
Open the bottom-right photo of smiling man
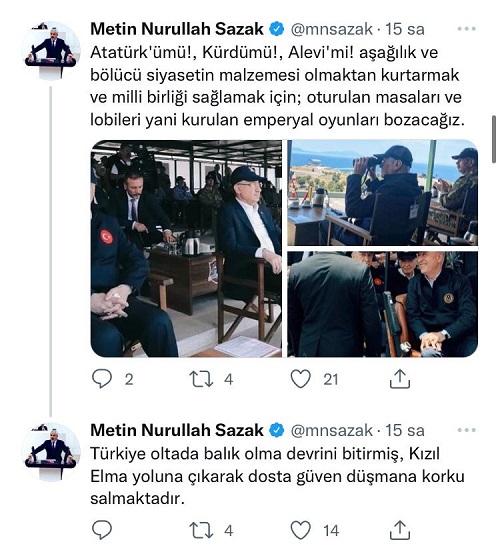[383, 304]
